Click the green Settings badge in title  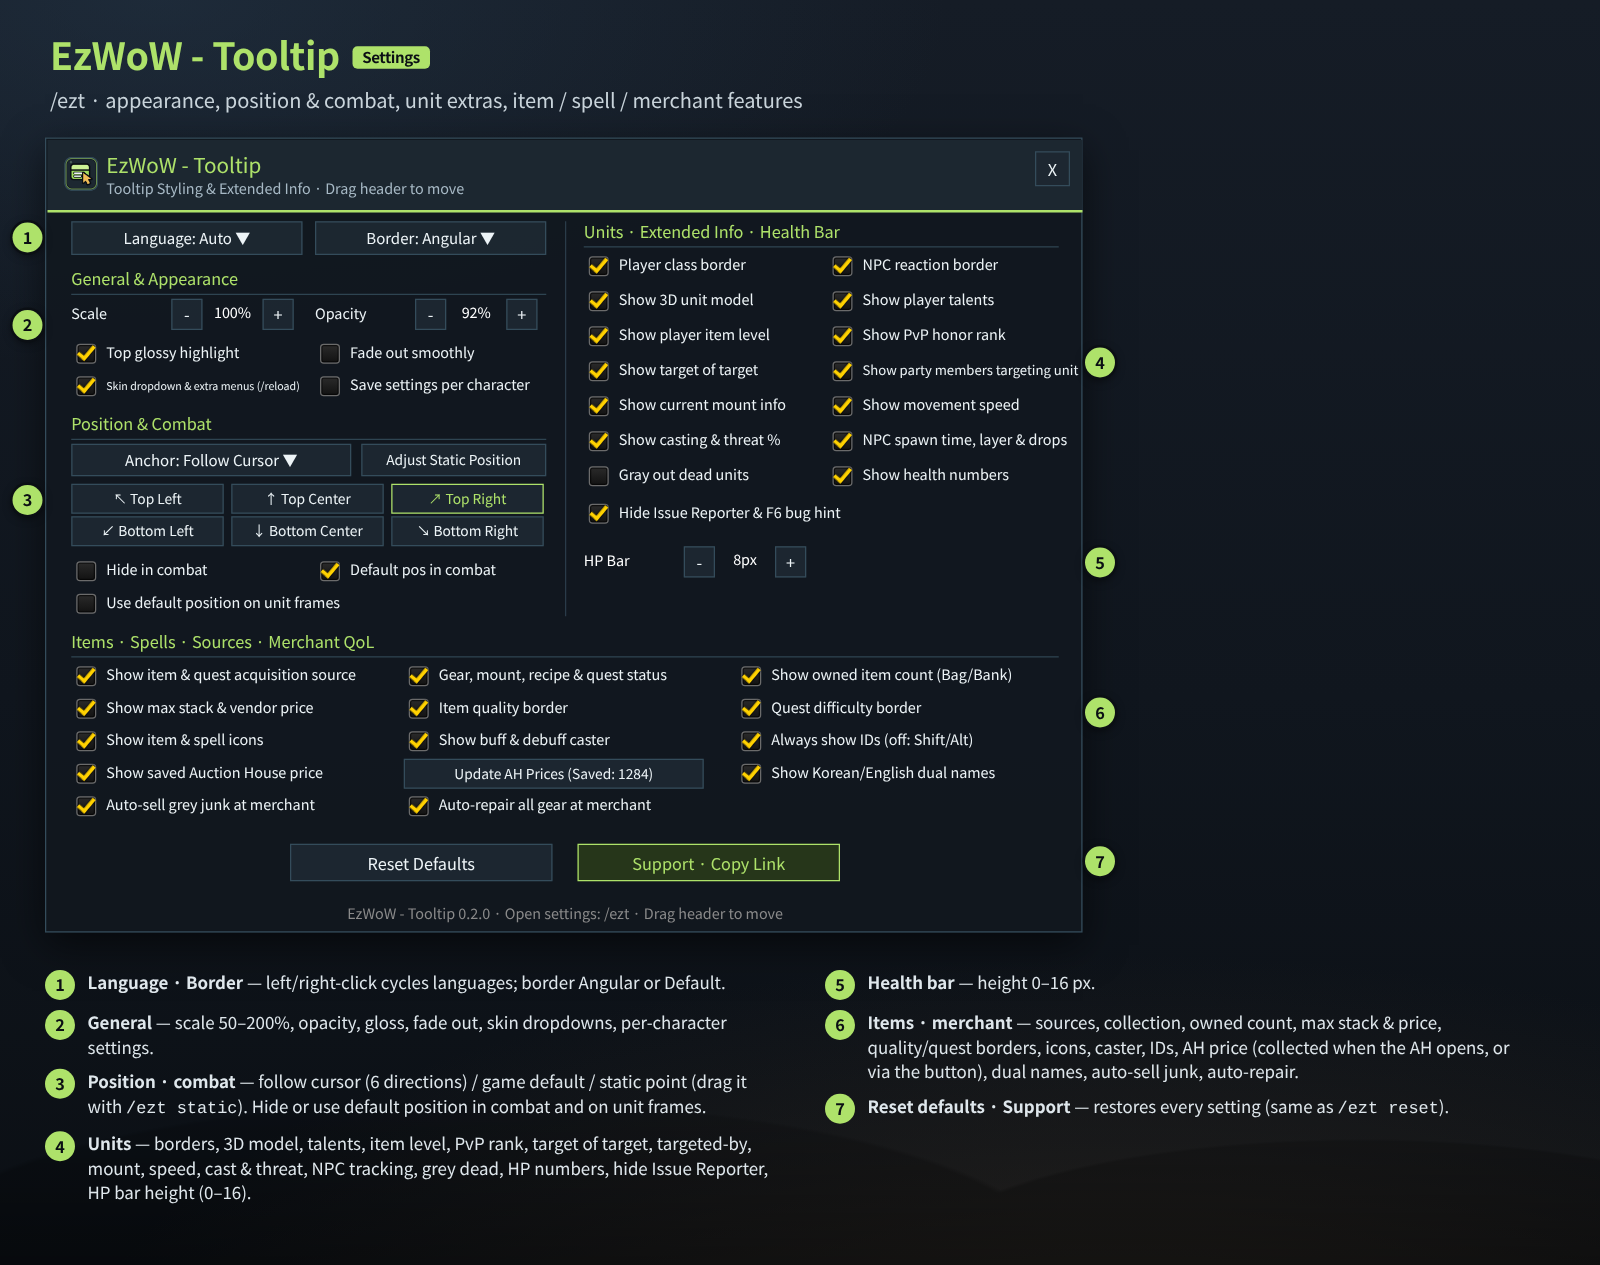[391, 58]
